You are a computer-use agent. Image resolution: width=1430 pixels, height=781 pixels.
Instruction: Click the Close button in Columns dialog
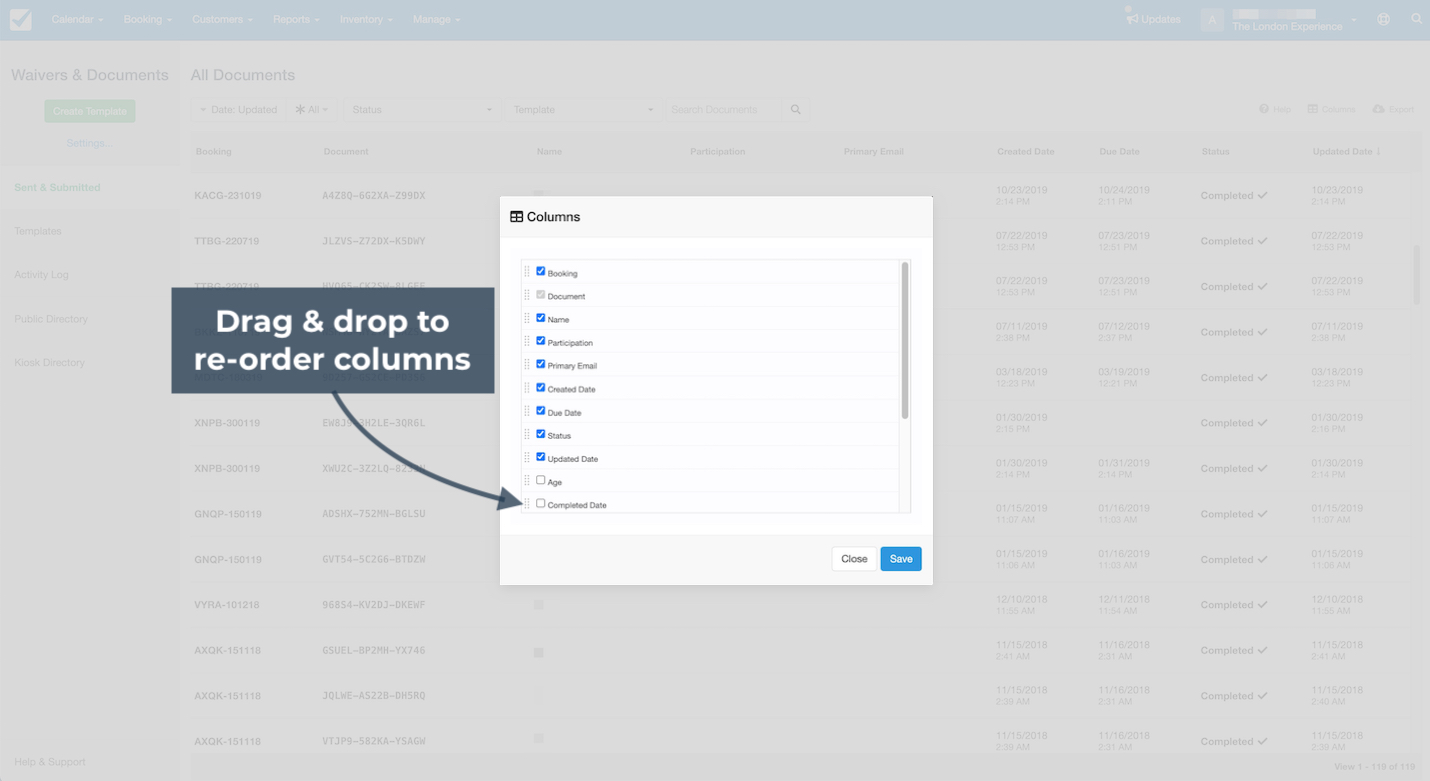click(x=854, y=559)
